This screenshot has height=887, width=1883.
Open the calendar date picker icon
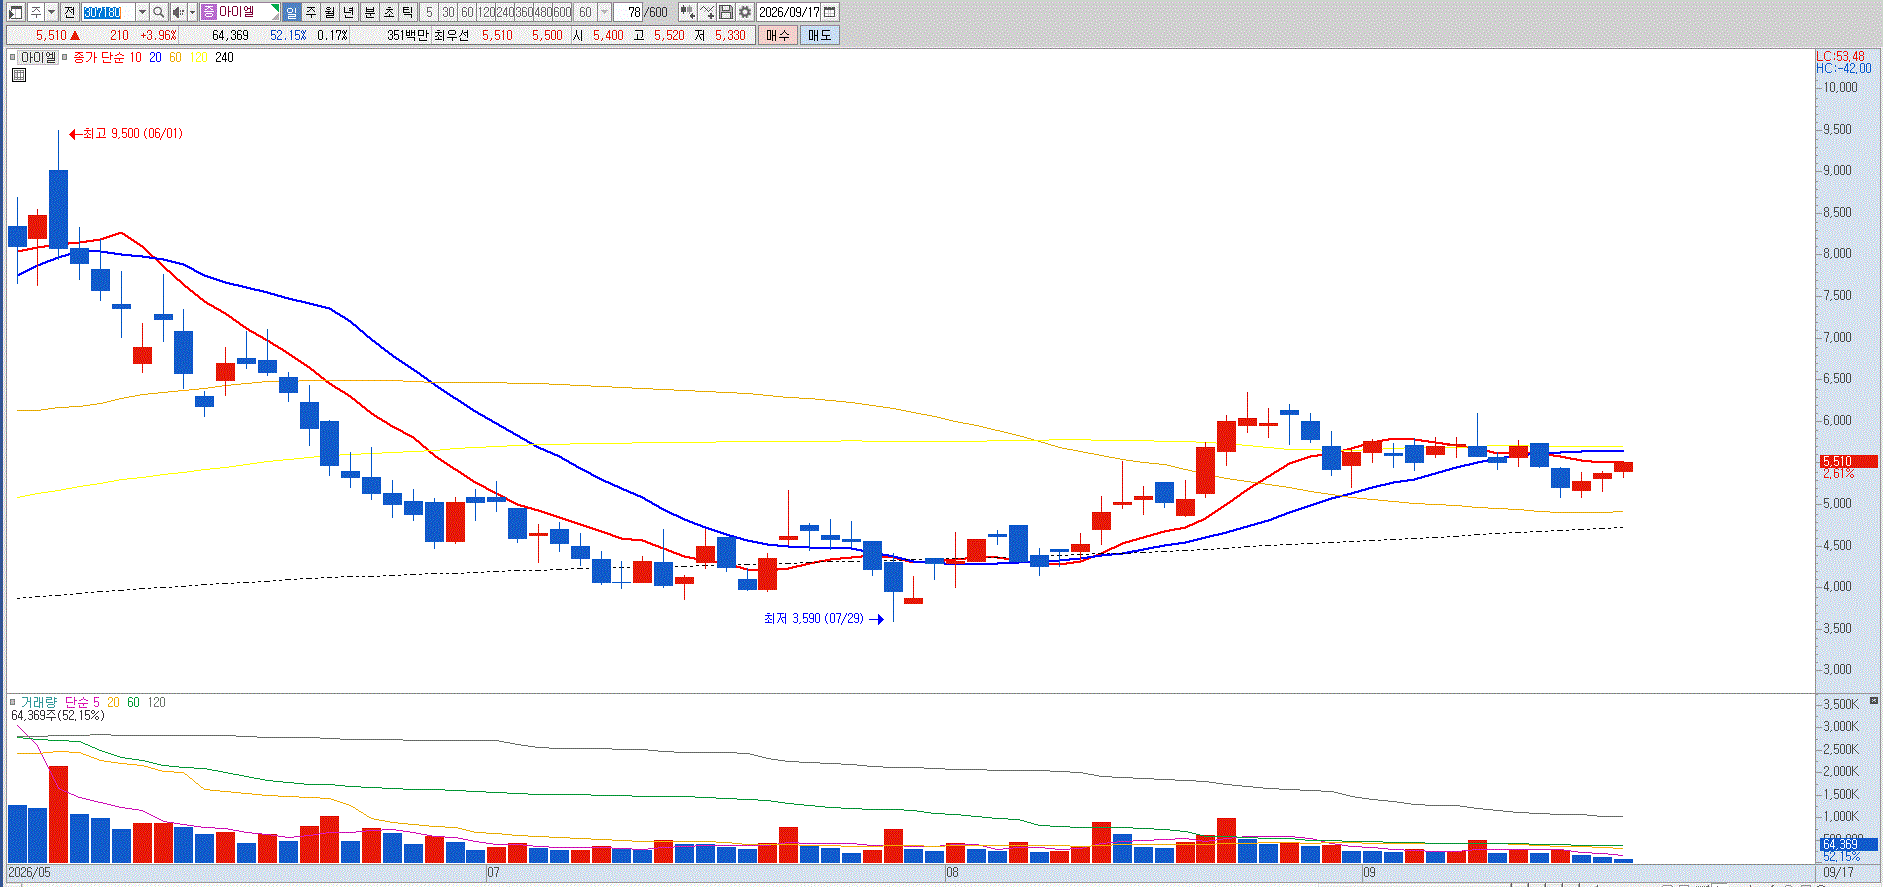click(x=829, y=12)
